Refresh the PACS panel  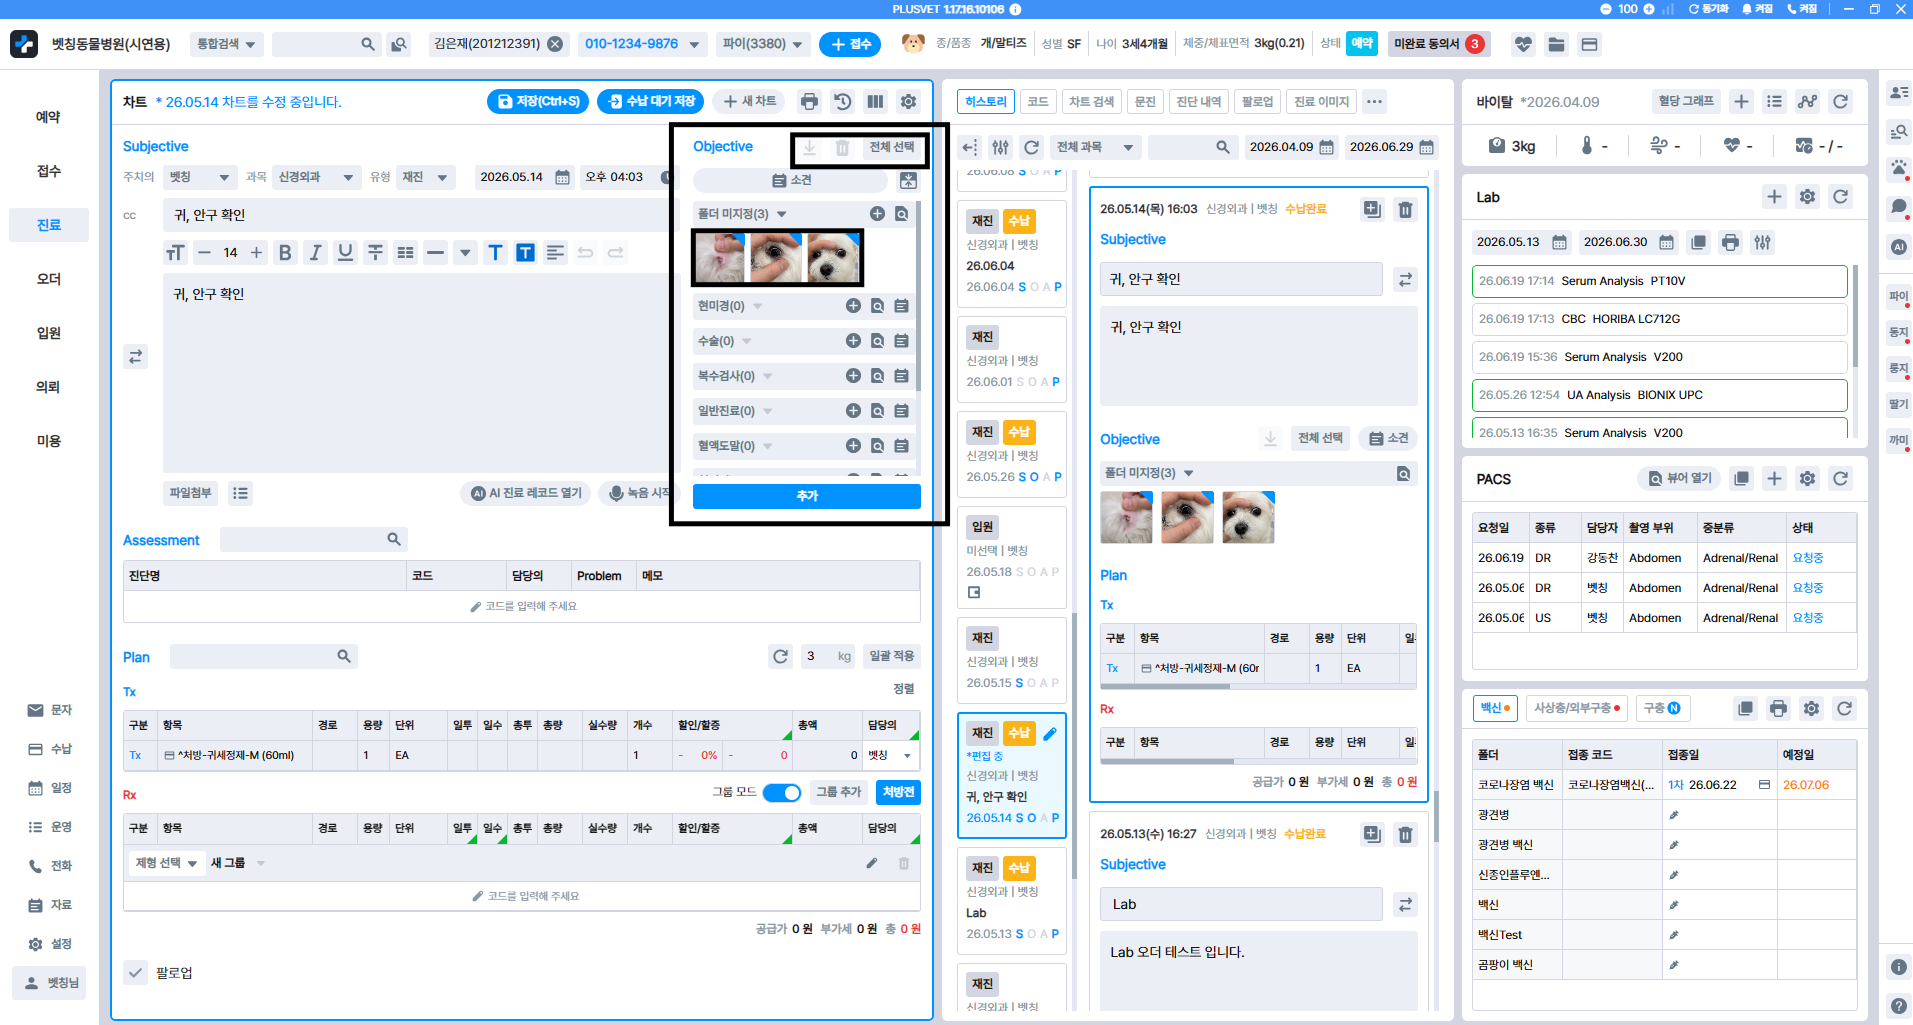(1840, 479)
